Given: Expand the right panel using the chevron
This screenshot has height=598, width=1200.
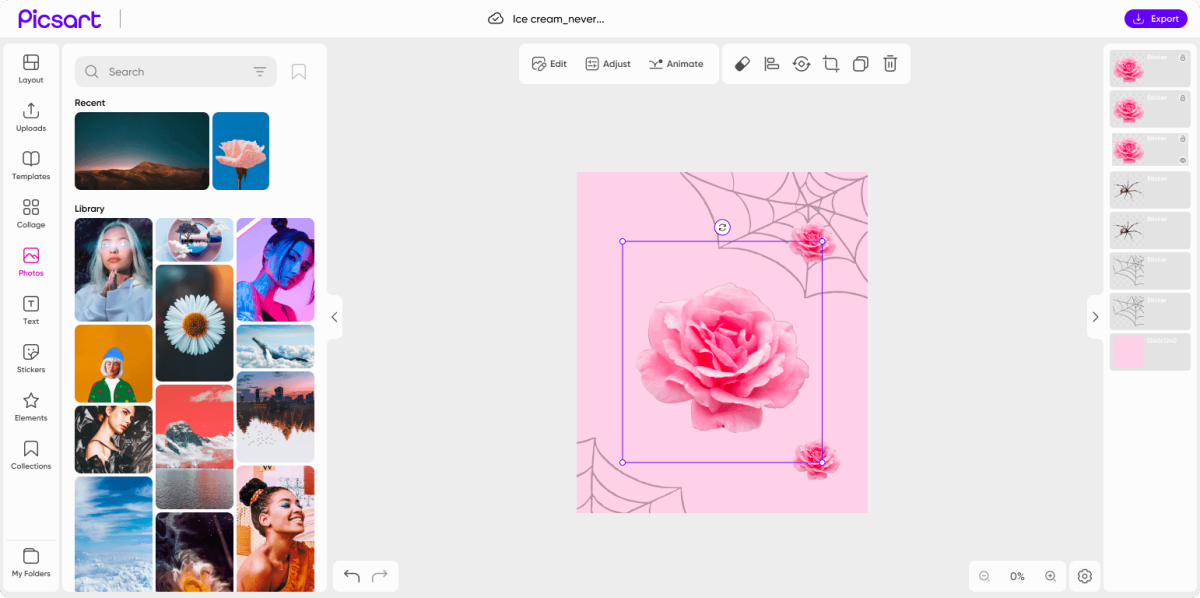Looking at the screenshot, I should click(1095, 316).
